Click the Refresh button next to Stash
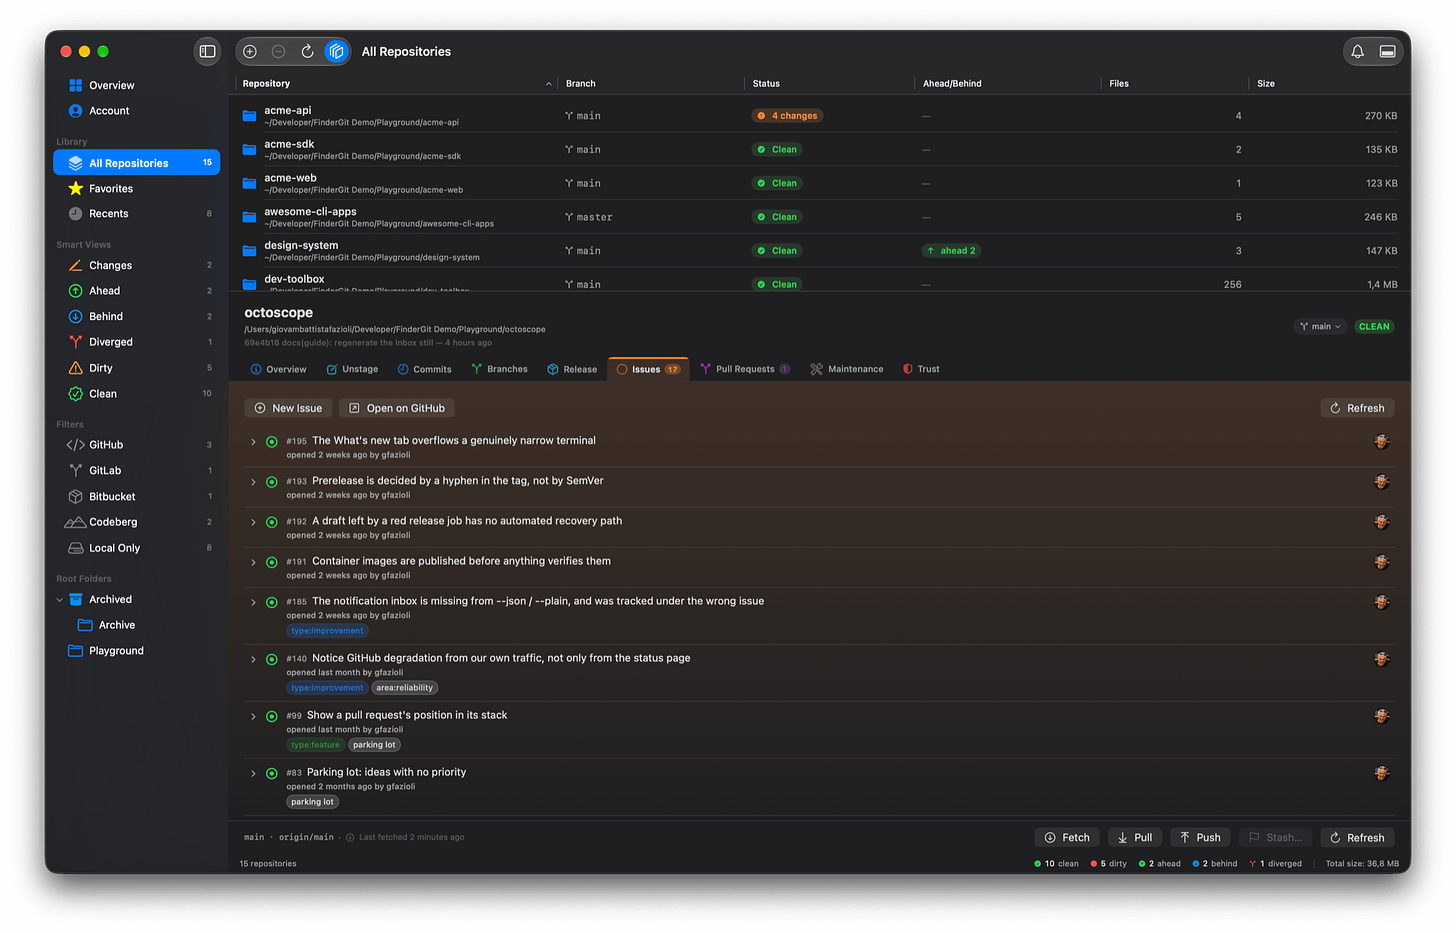Viewport: 1456px width, 933px height. pos(1357,838)
